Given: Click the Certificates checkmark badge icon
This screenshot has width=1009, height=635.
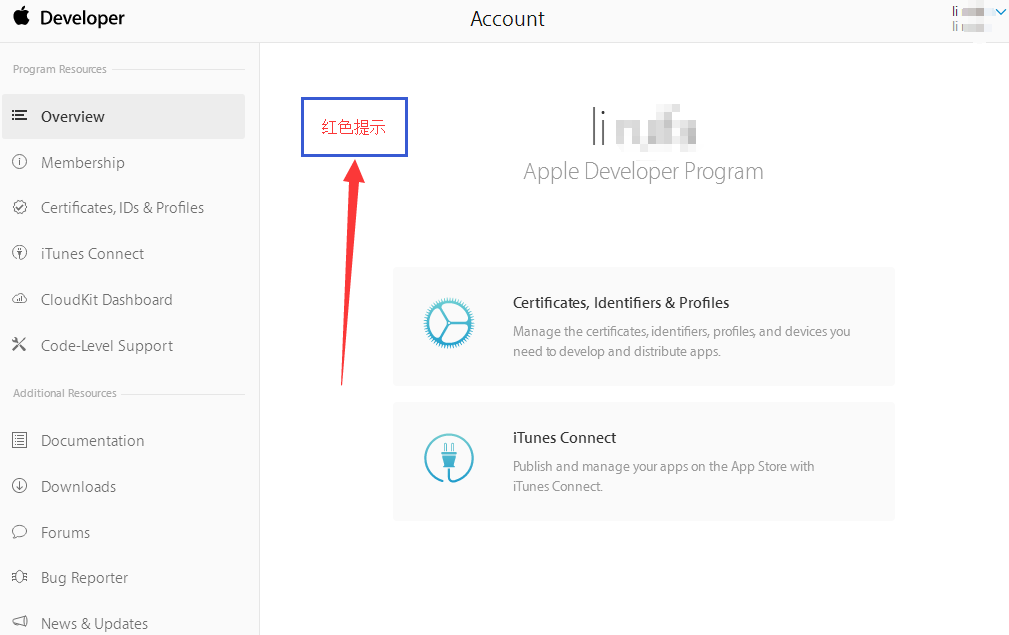Looking at the screenshot, I should 19,207.
